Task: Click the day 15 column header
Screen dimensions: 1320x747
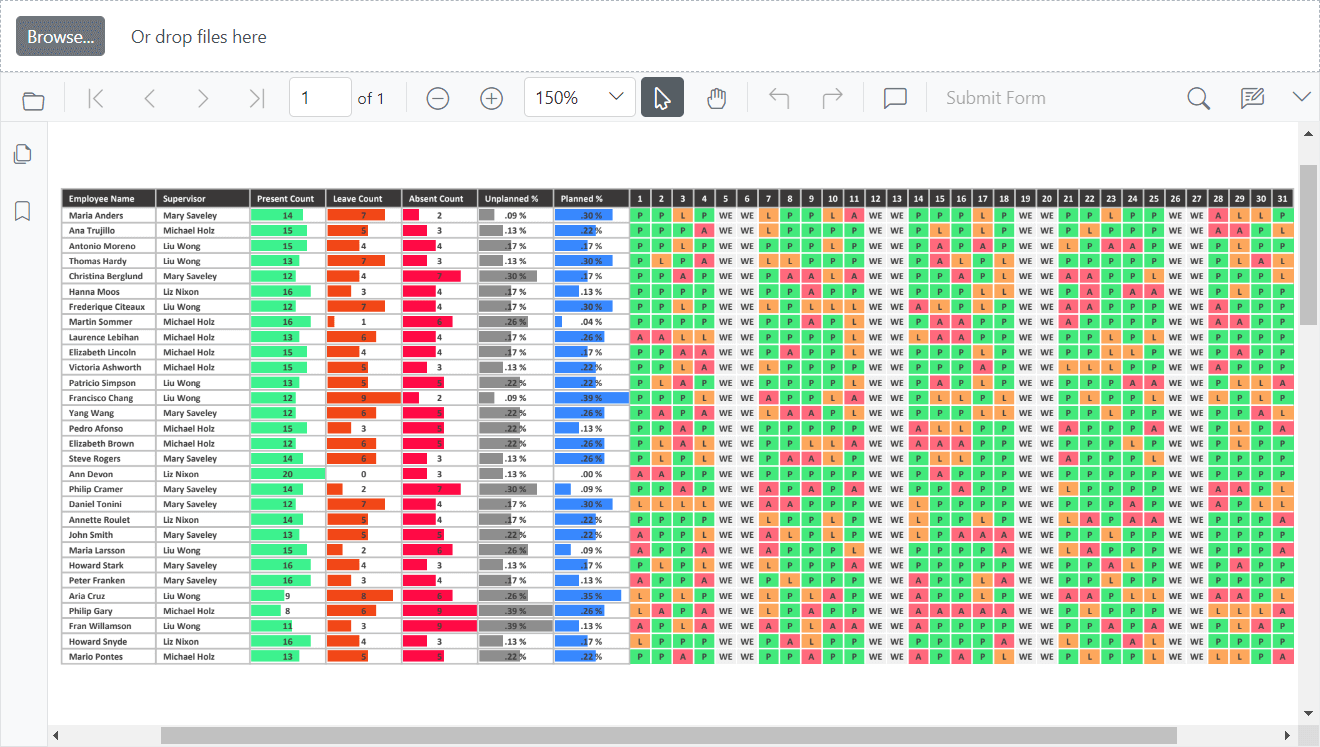Action: click(940, 199)
